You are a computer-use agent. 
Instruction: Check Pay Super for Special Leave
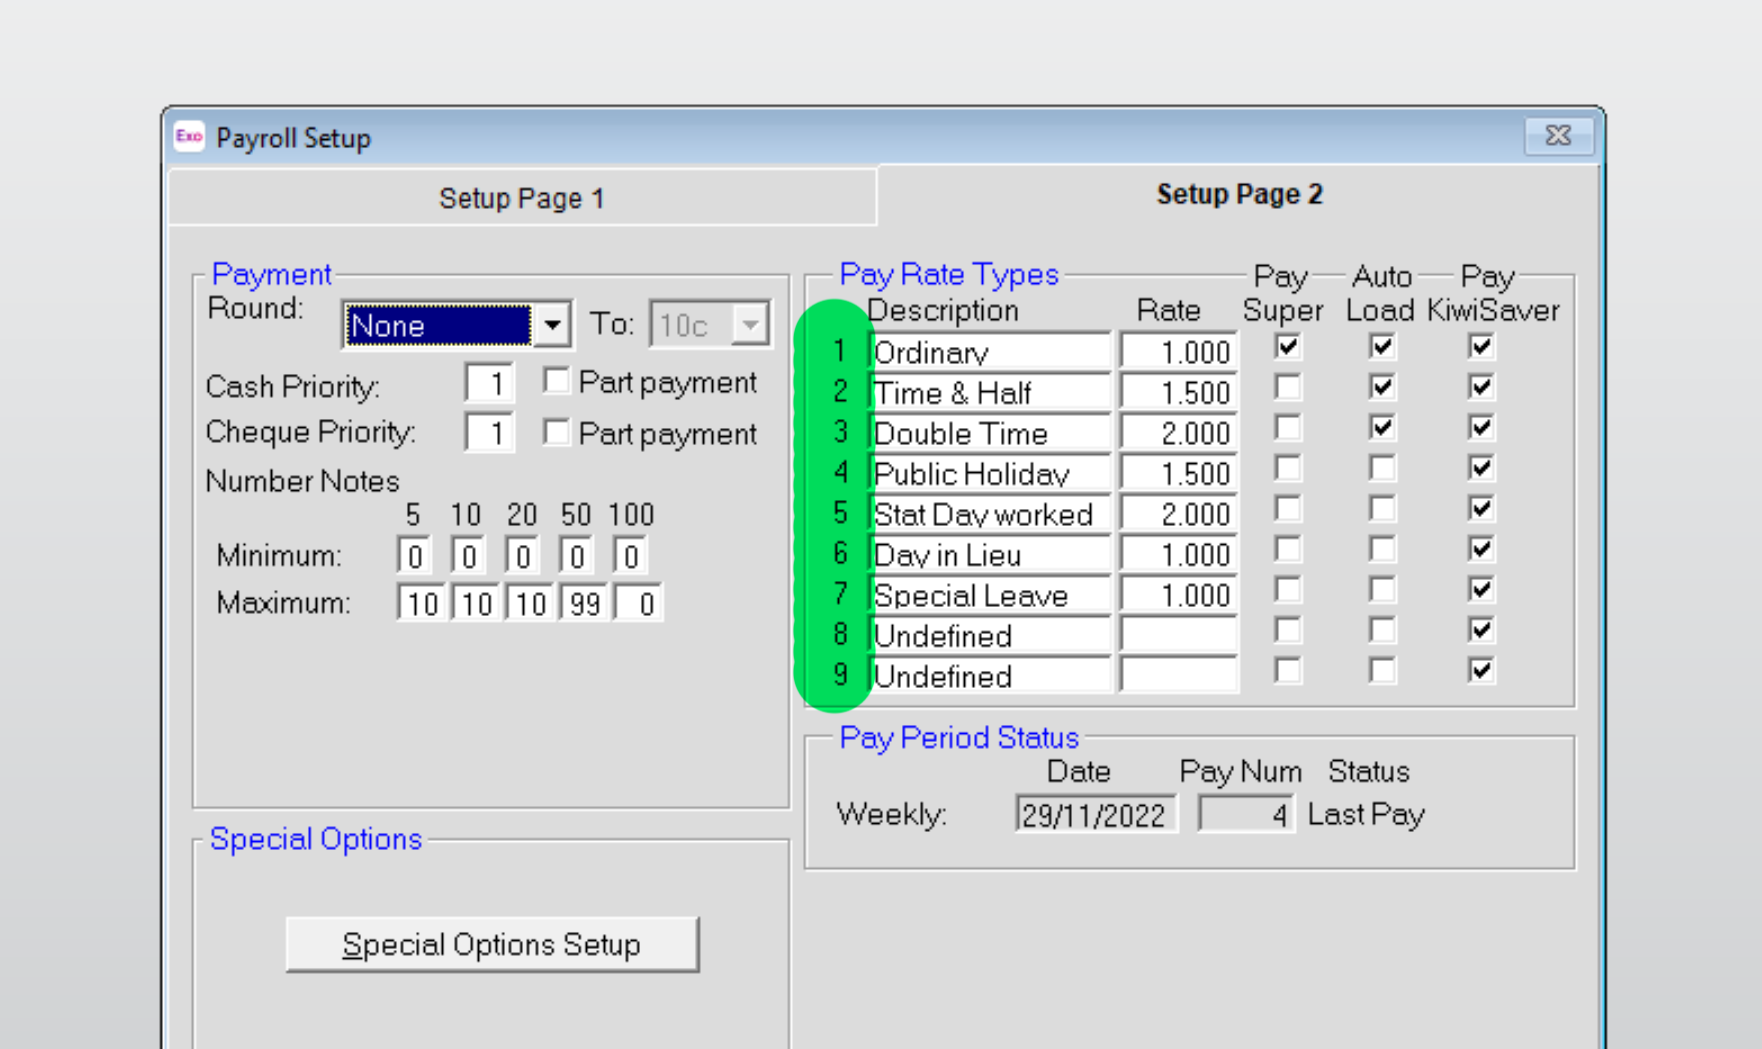coord(1287,590)
